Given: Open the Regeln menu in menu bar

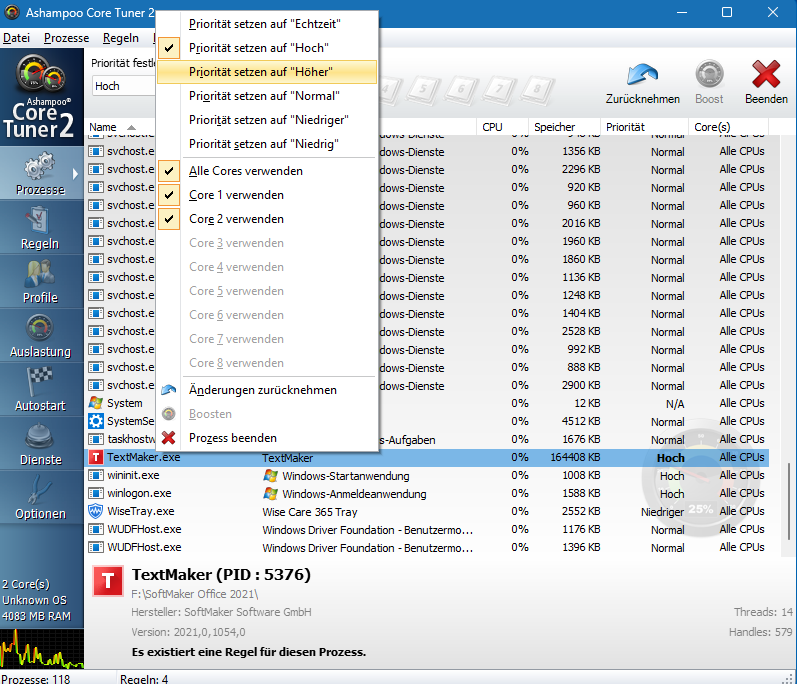Looking at the screenshot, I should point(120,38).
